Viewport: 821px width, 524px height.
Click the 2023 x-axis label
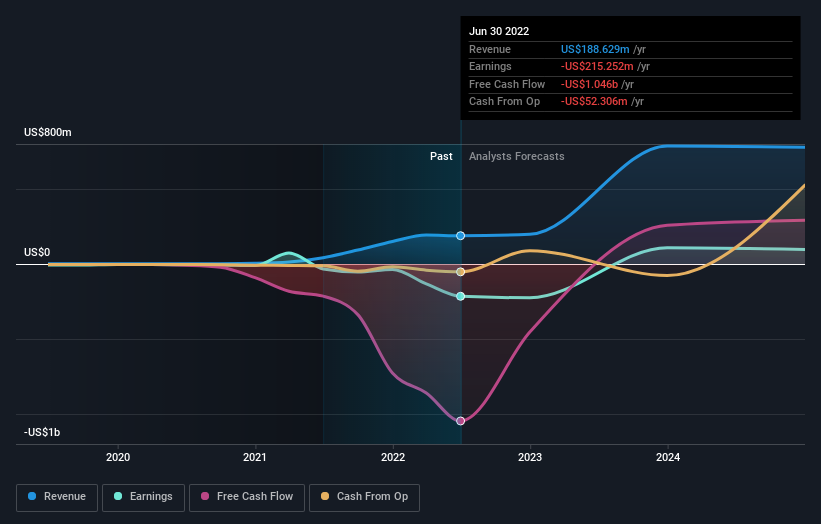(x=530, y=457)
